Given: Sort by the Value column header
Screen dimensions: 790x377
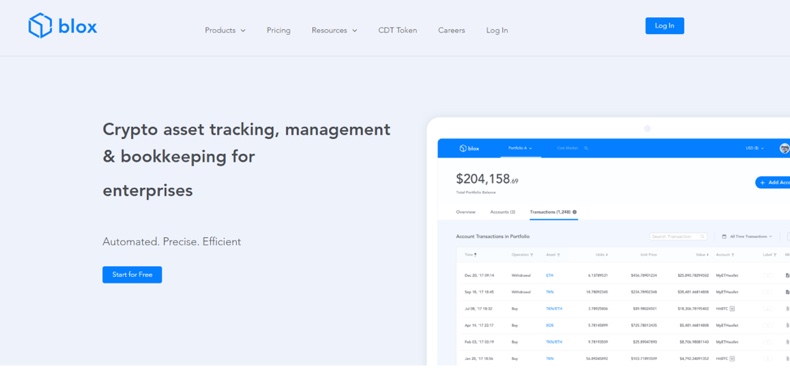Looking at the screenshot, I should click(x=702, y=255).
